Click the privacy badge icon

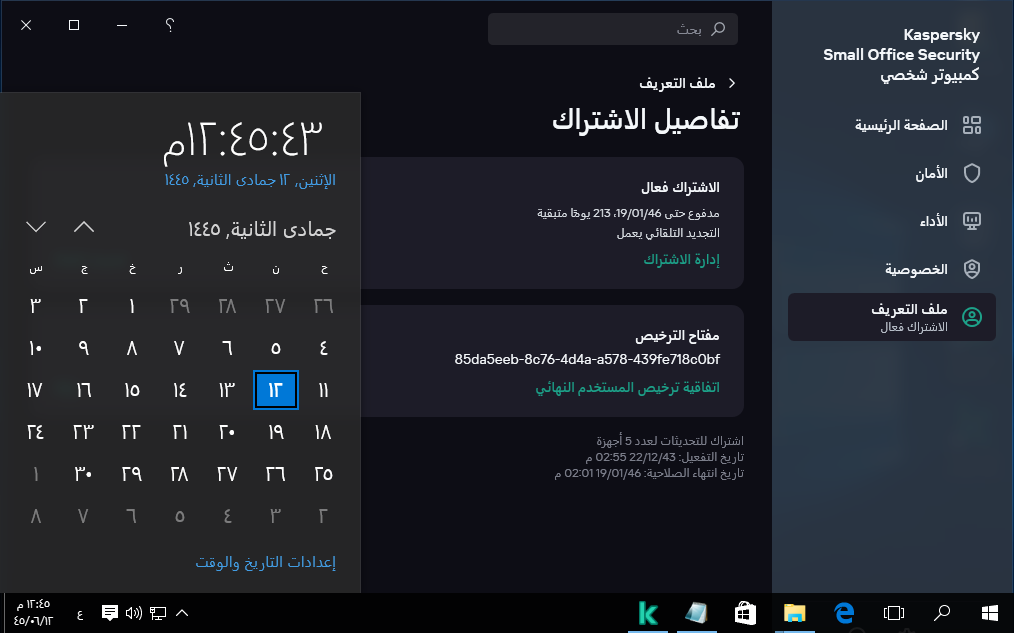[x=971, y=269]
